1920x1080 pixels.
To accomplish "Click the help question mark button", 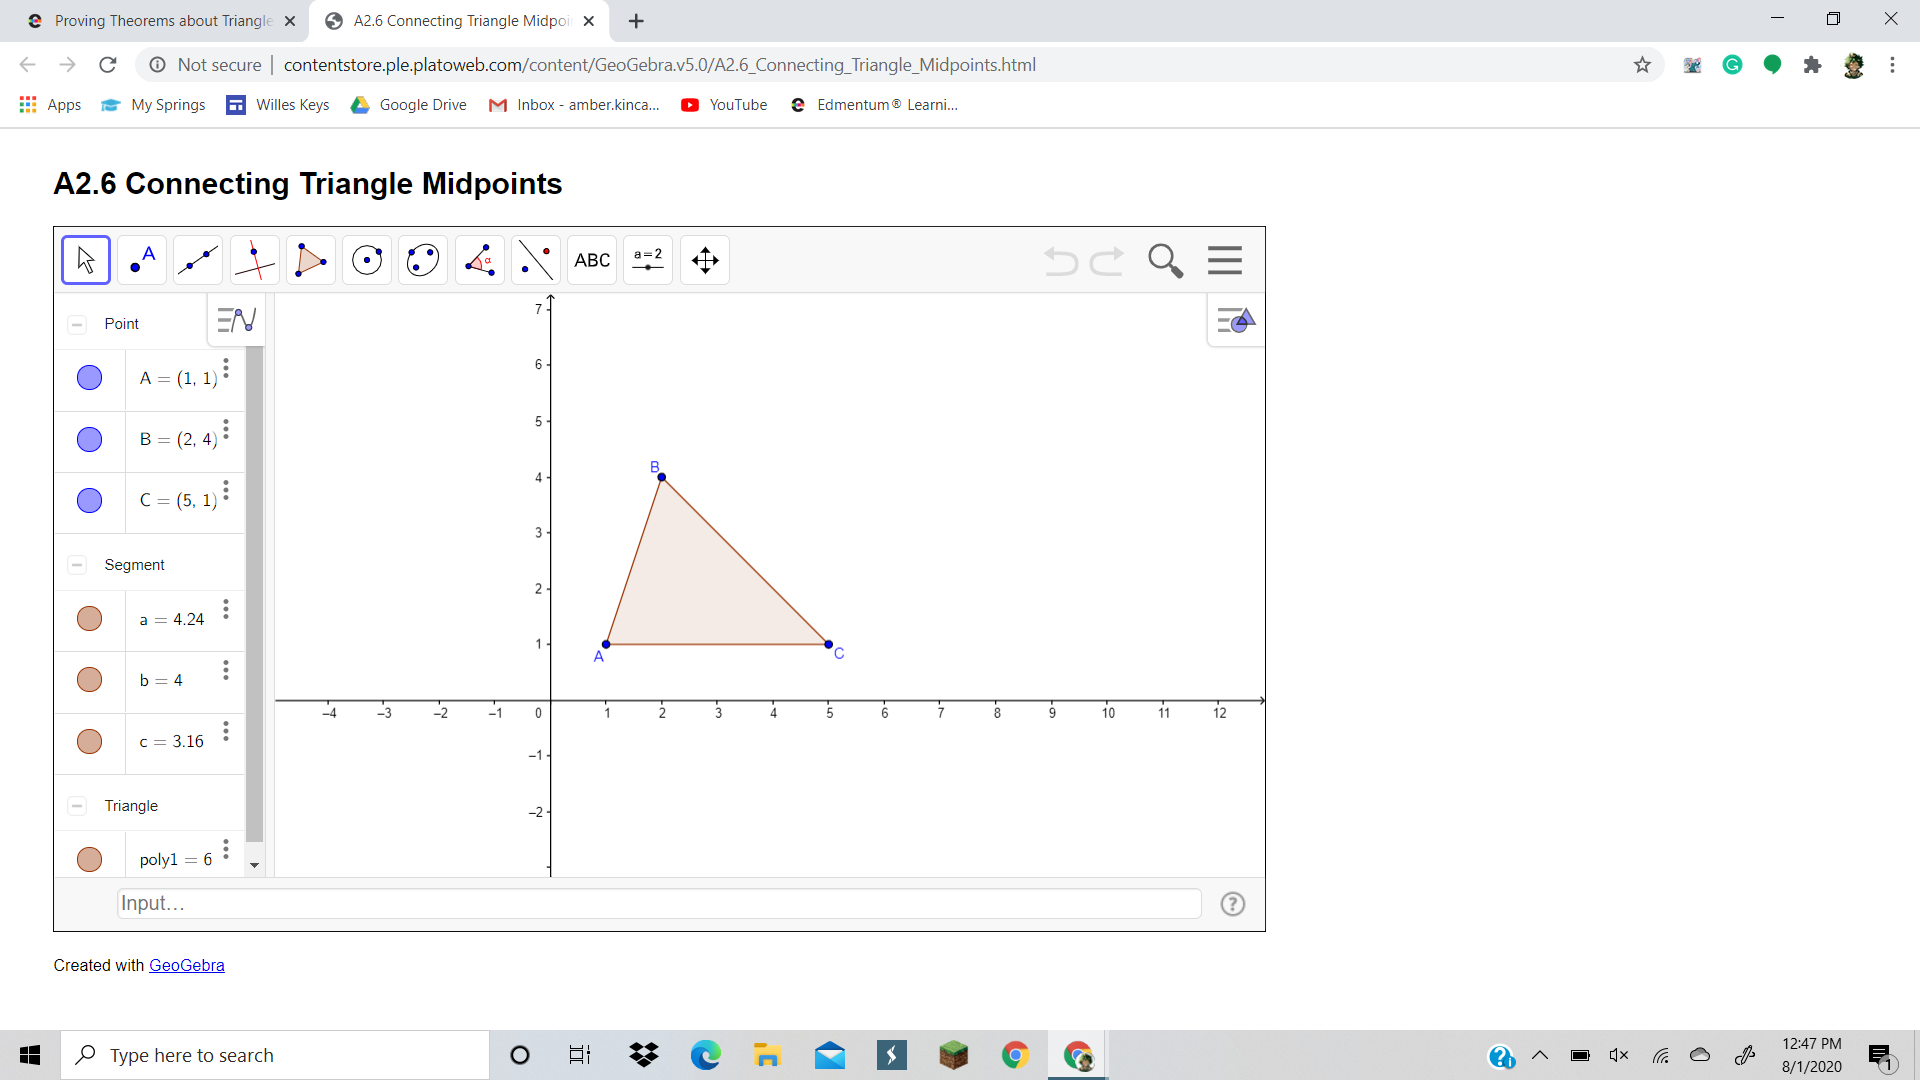I will (1232, 903).
